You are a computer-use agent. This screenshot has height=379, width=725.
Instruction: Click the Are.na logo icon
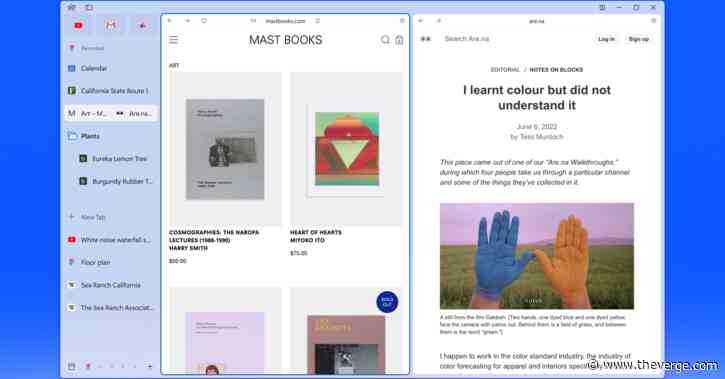[x=425, y=39]
